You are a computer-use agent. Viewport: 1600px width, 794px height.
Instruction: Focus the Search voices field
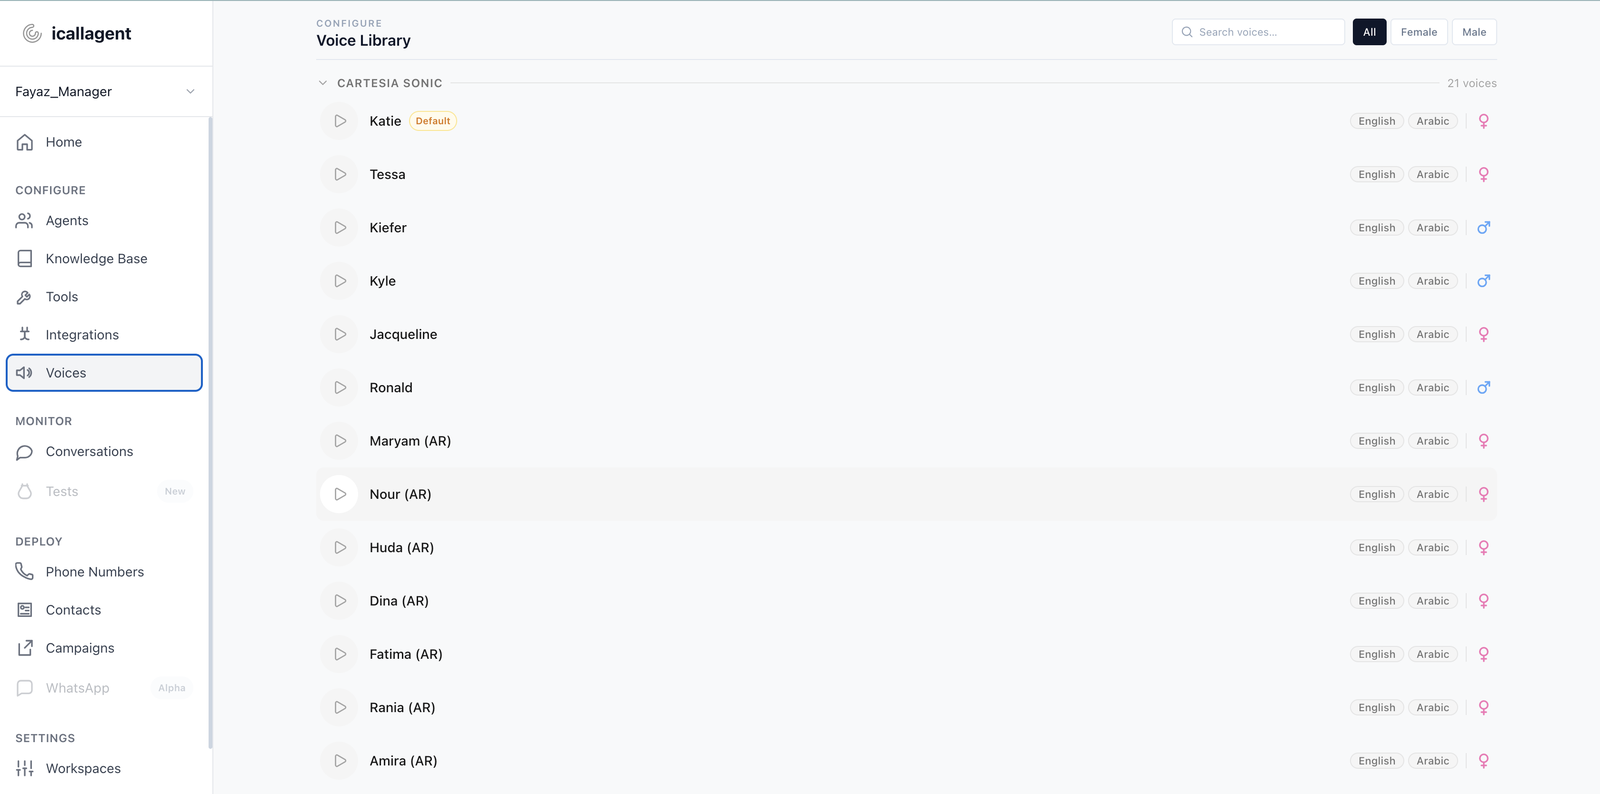(x=1258, y=32)
